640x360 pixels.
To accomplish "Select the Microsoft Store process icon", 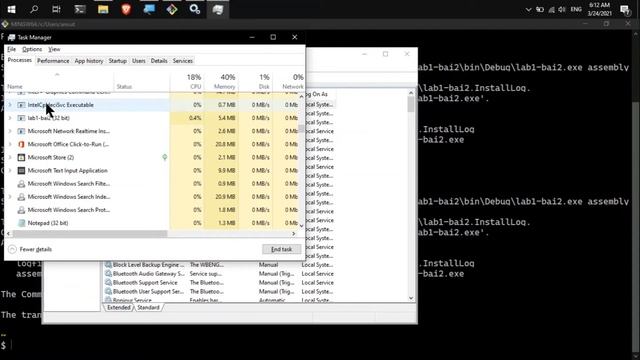I will [x=21, y=157].
